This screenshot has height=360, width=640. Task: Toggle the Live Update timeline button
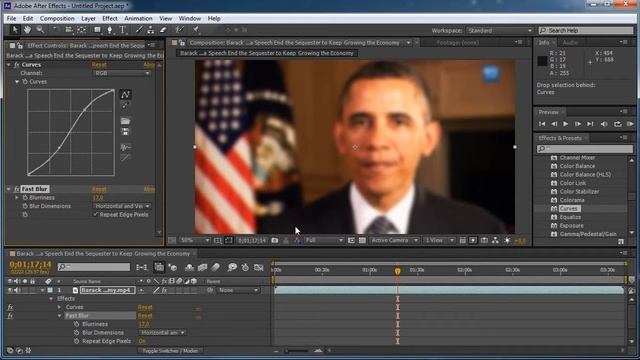(159, 267)
